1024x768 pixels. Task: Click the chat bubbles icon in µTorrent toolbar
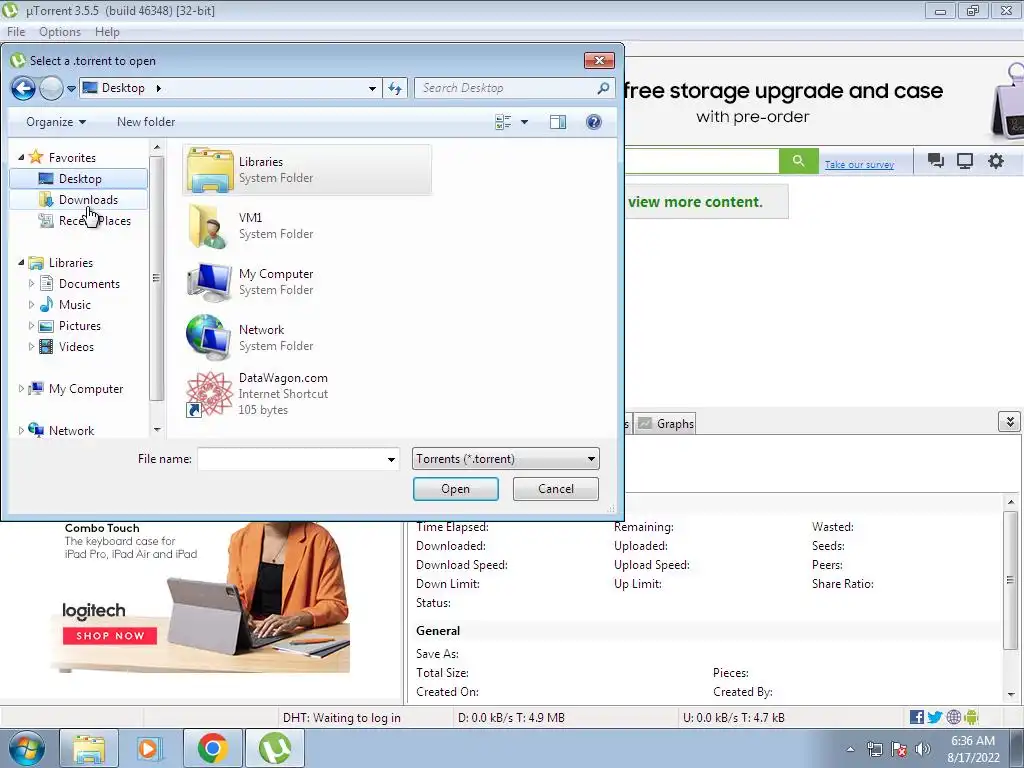click(x=935, y=161)
